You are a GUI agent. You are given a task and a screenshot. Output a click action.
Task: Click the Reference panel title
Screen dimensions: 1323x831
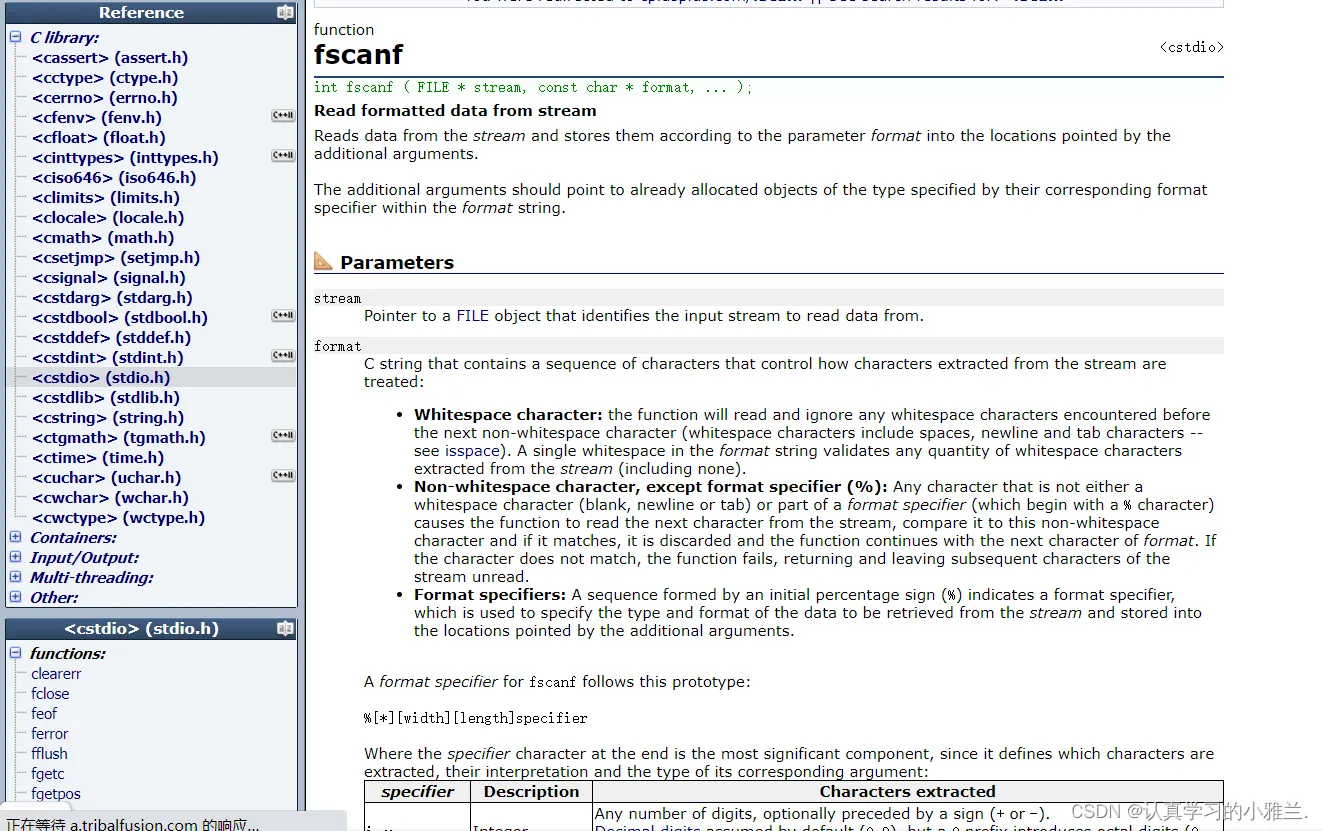point(141,13)
